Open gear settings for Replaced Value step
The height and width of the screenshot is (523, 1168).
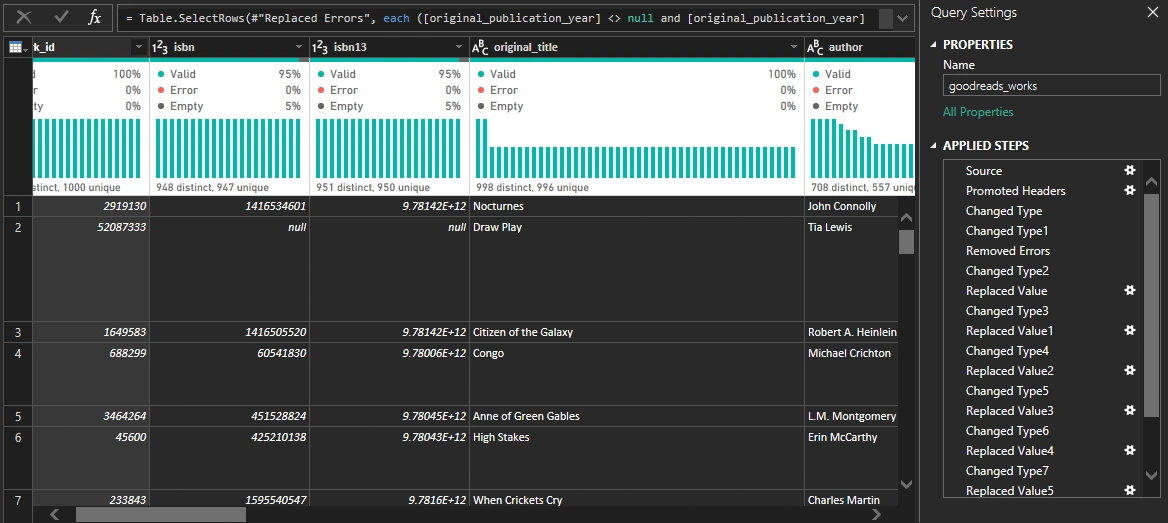click(1129, 291)
